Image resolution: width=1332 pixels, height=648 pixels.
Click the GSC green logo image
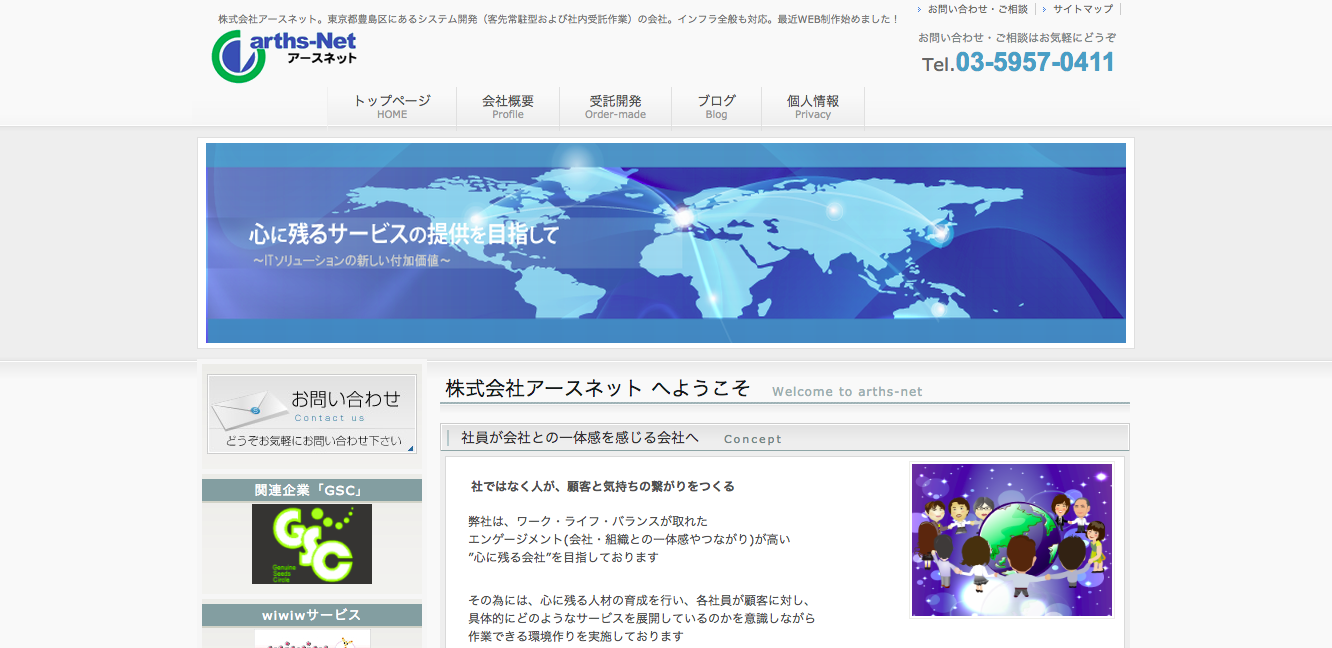[x=310, y=544]
